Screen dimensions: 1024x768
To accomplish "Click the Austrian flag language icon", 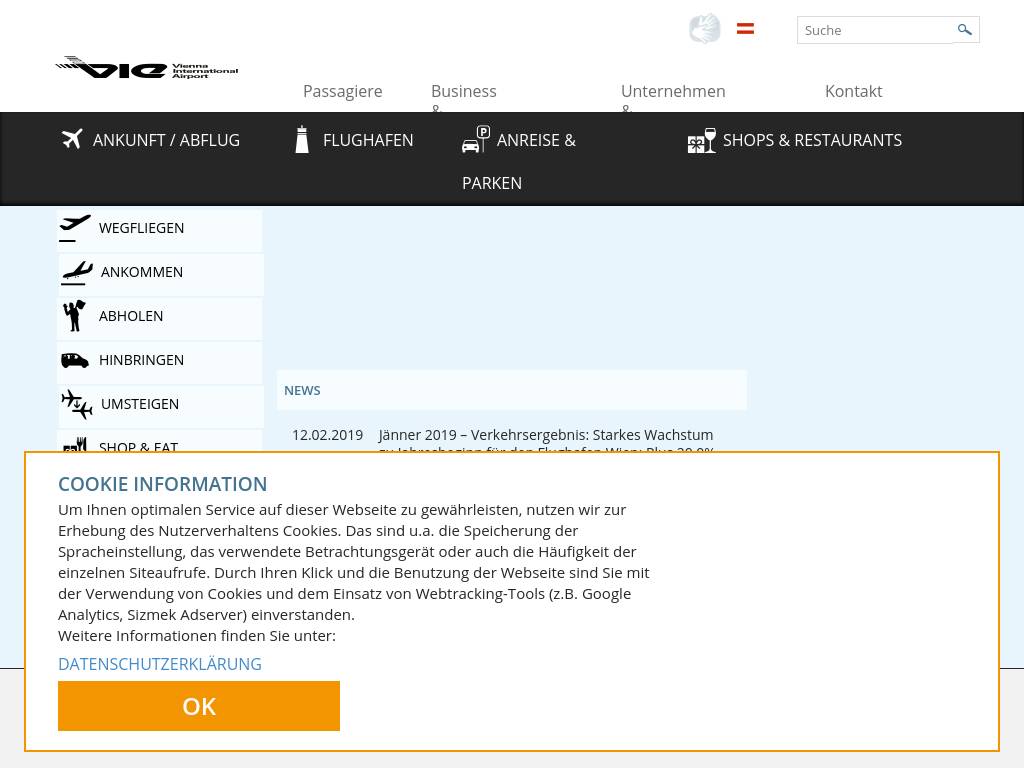I will 745,29.
